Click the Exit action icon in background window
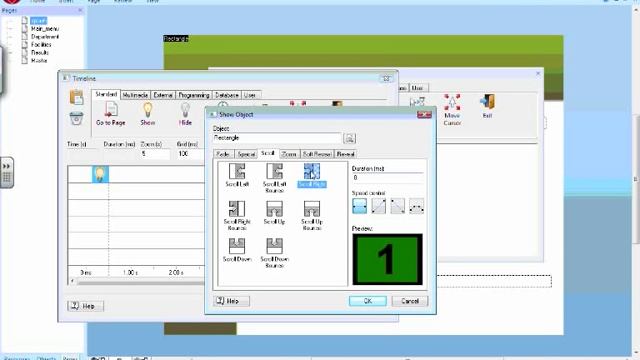This screenshot has height=360, width=640. coord(487,107)
